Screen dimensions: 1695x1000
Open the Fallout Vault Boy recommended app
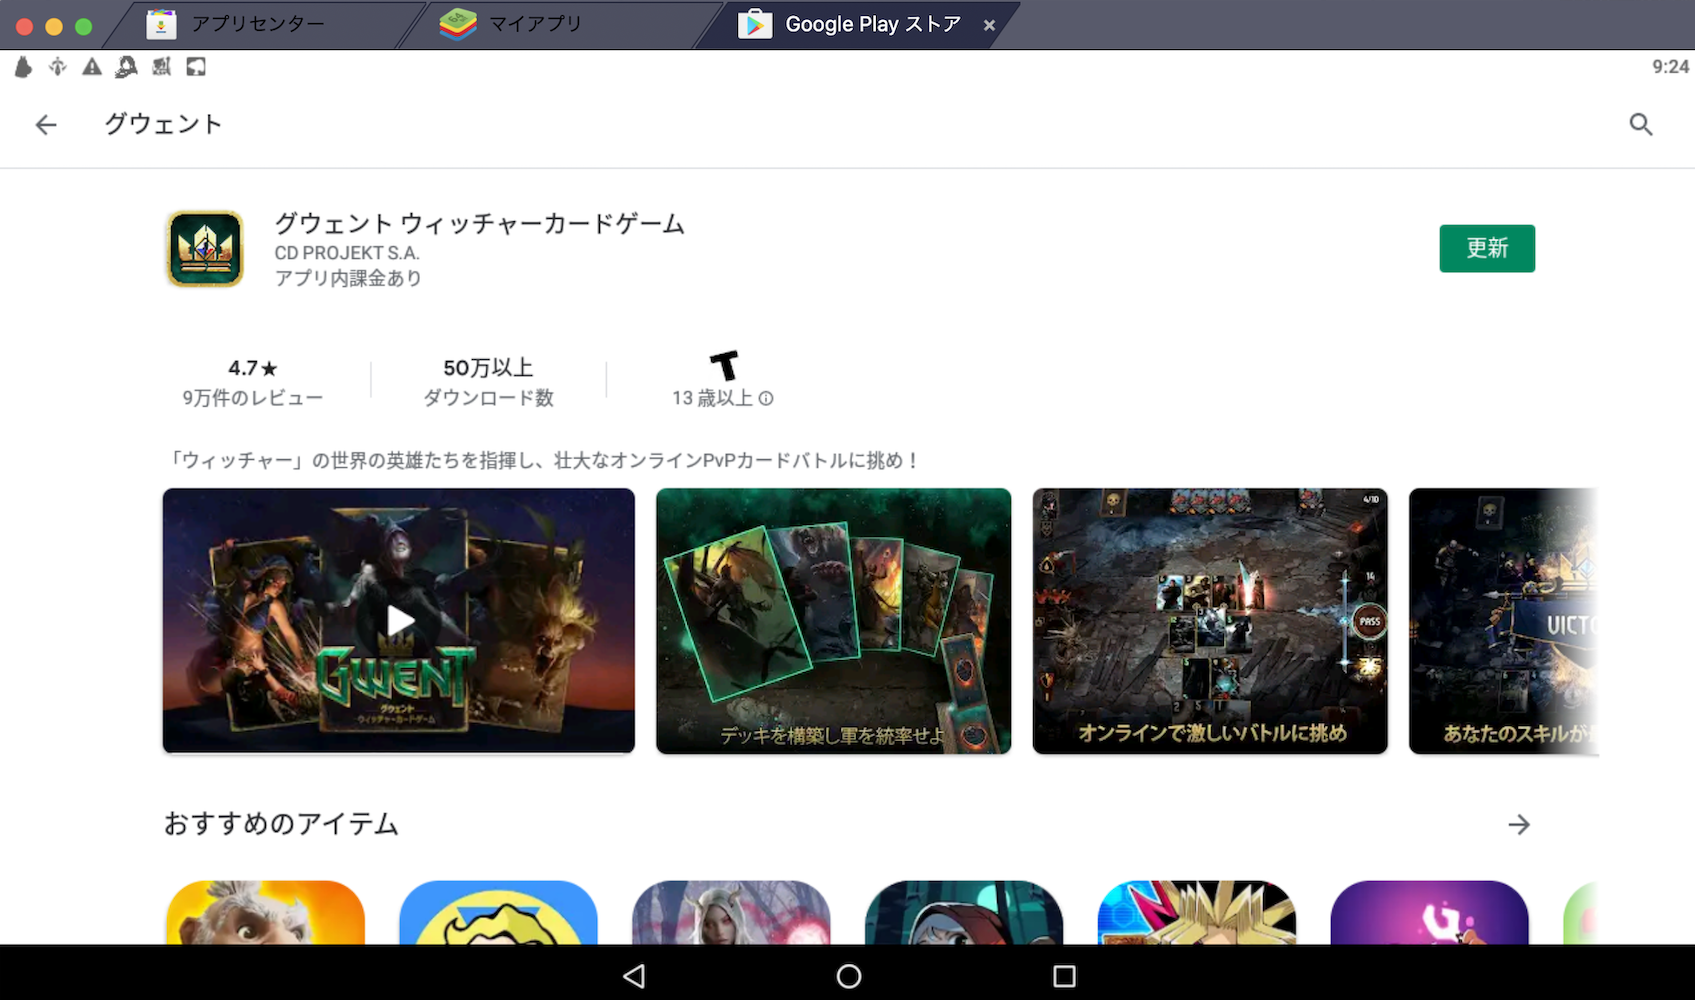[x=498, y=912]
